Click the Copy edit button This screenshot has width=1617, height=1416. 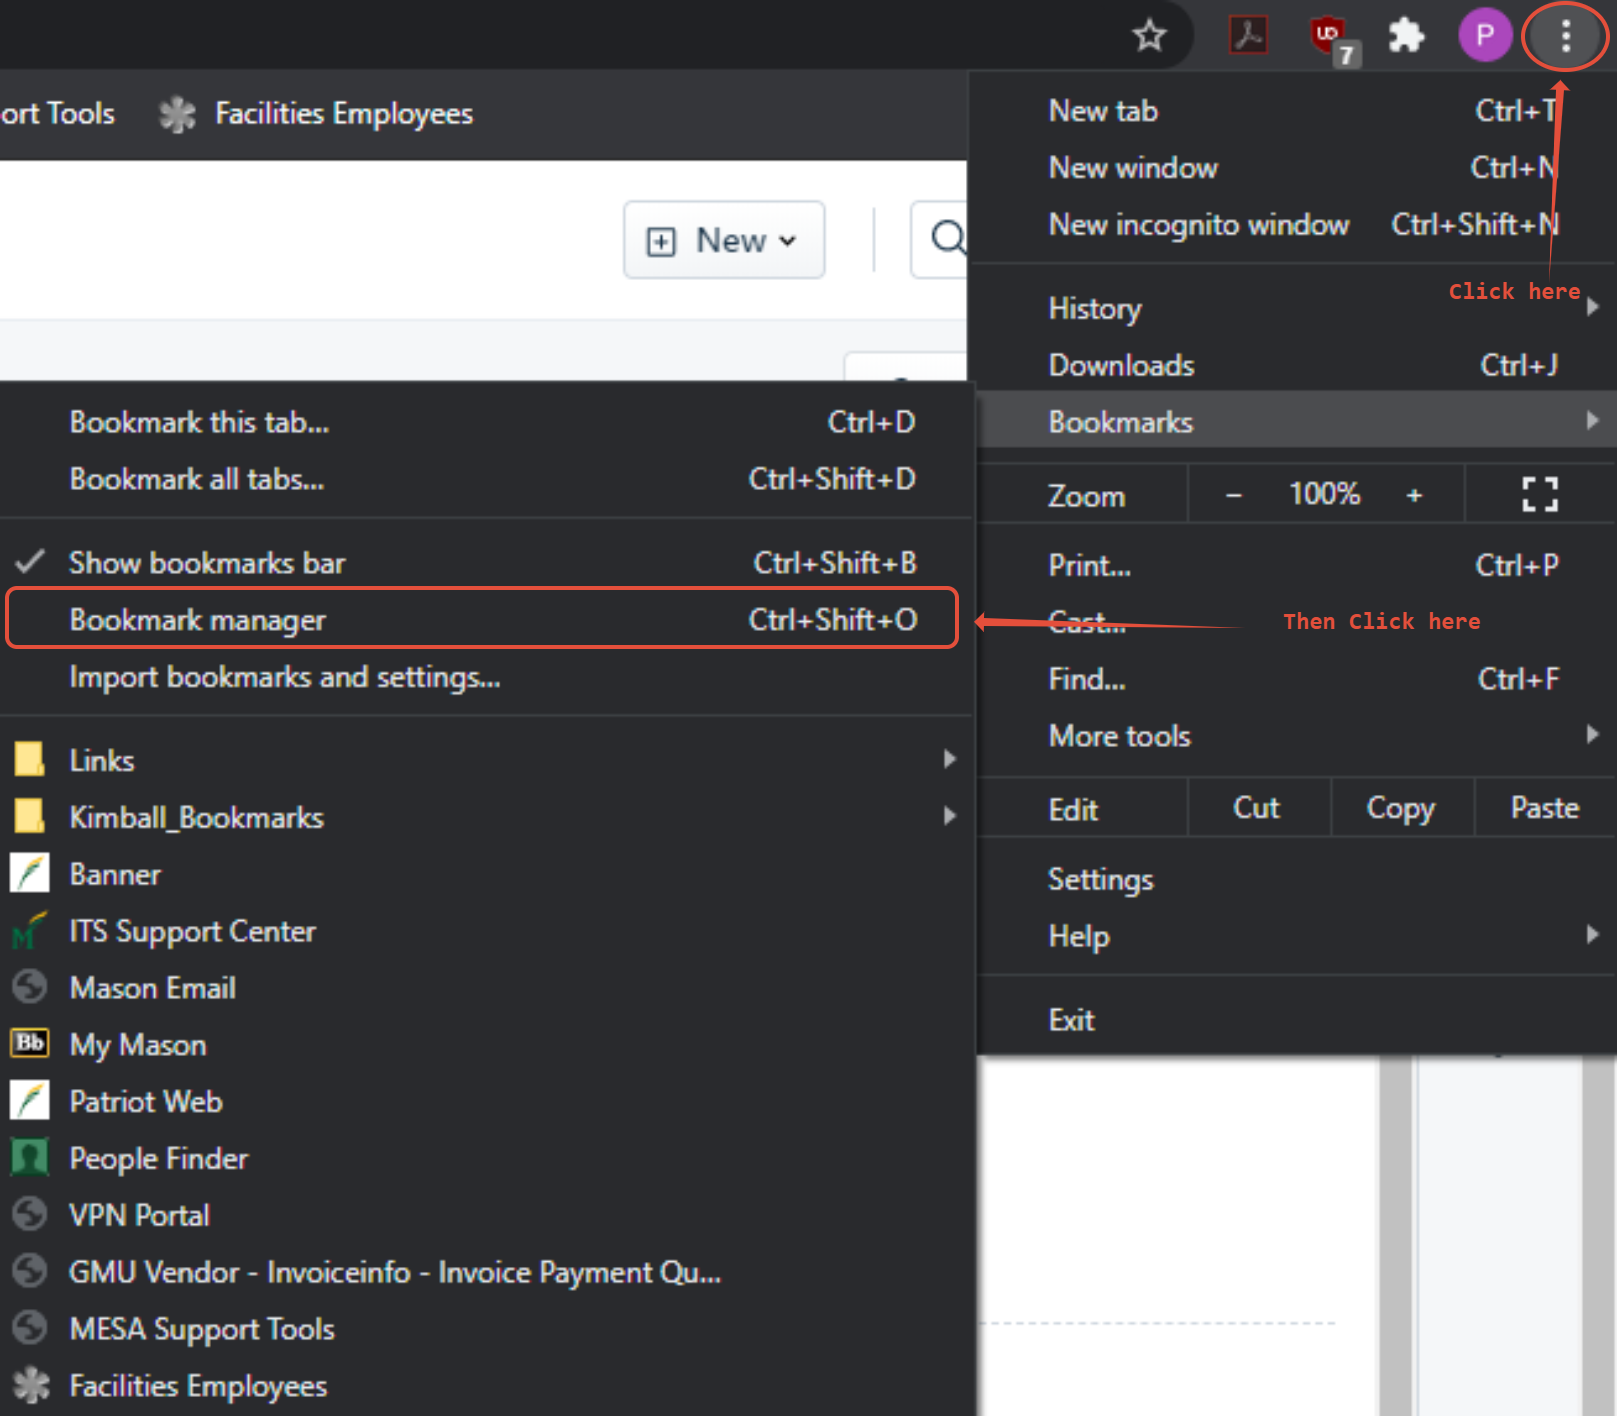pyautogui.click(x=1401, y=808)
